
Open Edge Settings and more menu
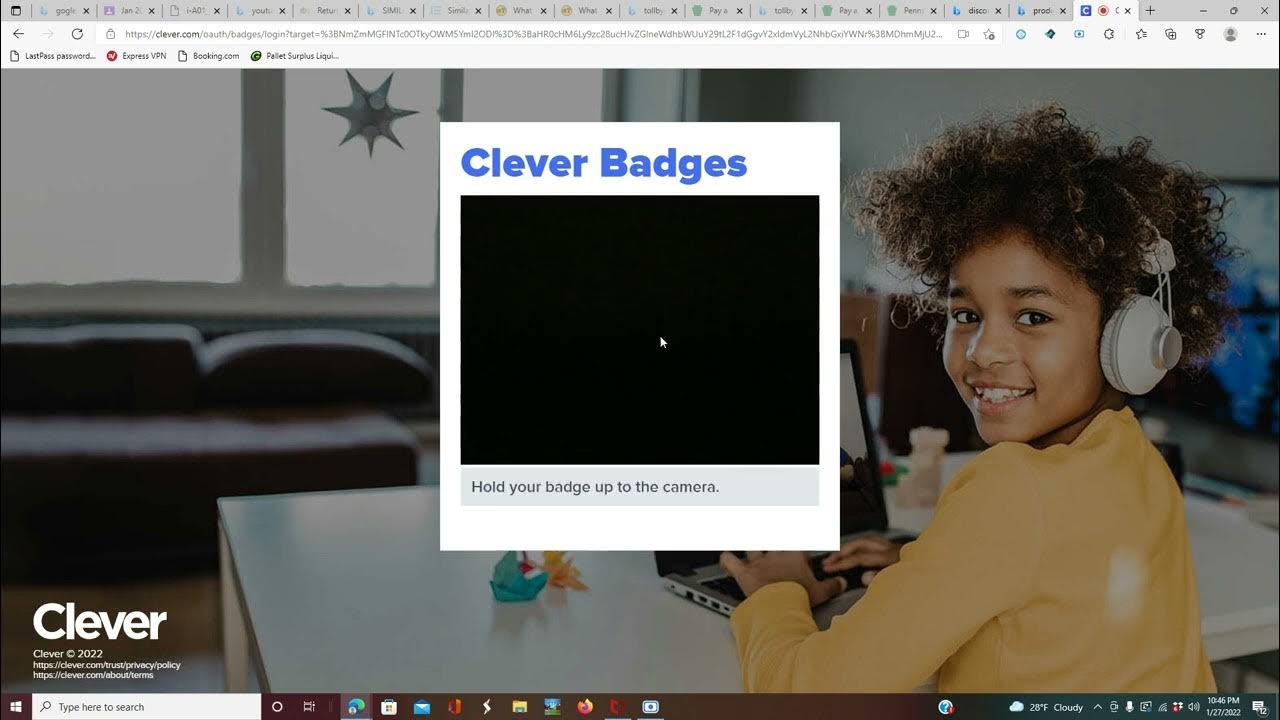1261,33
